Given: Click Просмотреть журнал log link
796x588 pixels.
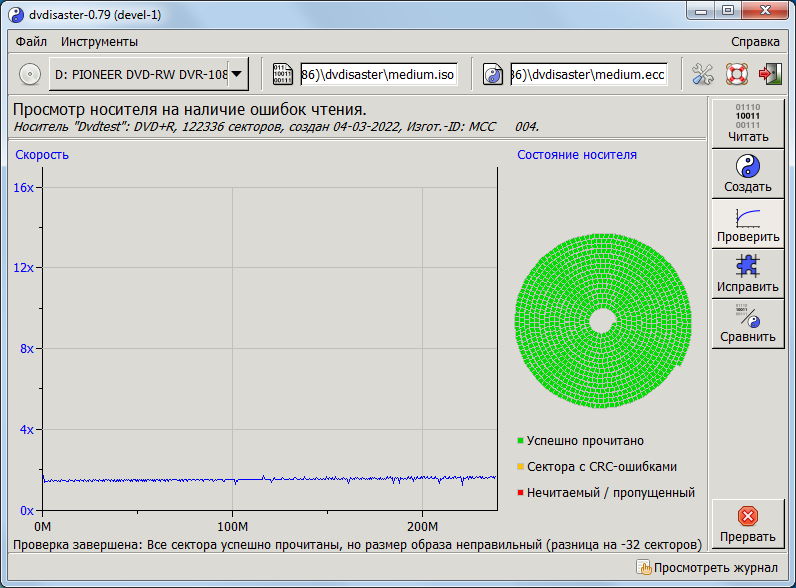Looking at the screenshot, I should 707,568.
